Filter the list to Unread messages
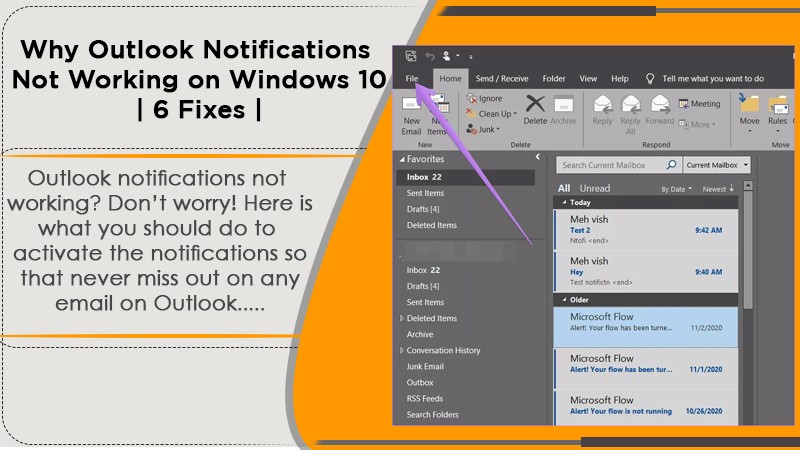Viewport: 800px width, 450px height. tap(594, 188)
